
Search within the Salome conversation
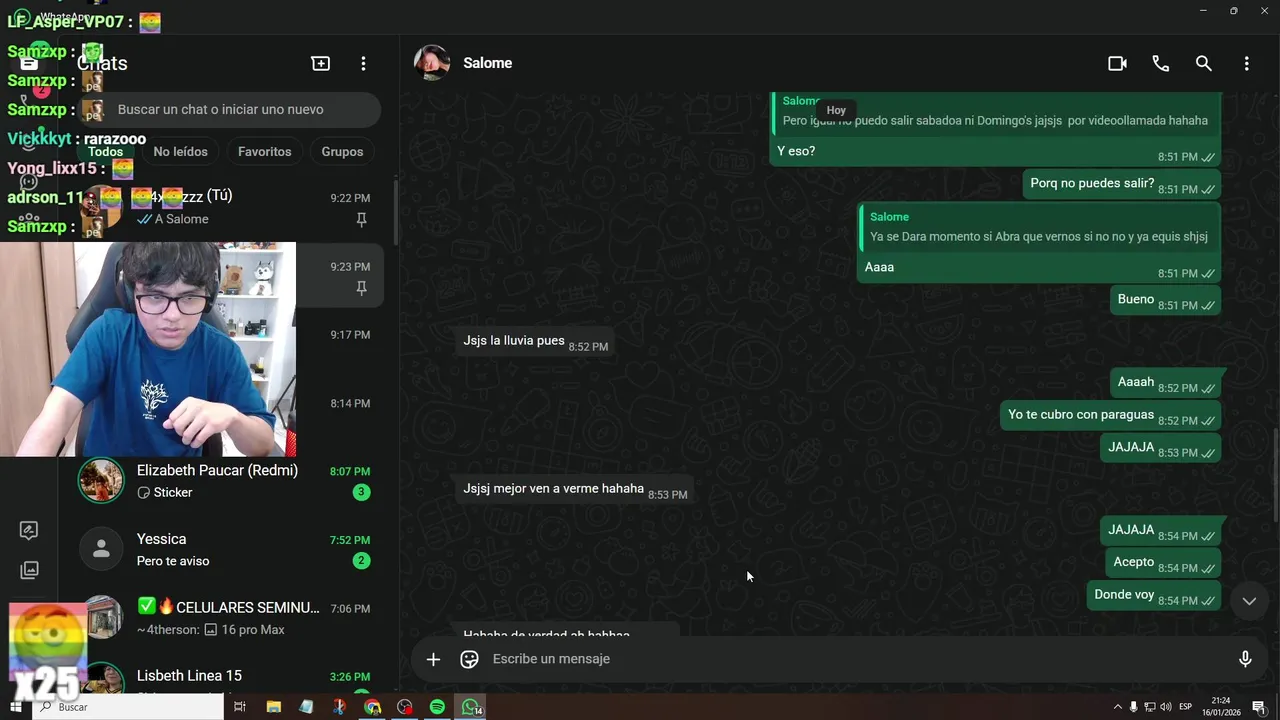tap(1204, 63)
